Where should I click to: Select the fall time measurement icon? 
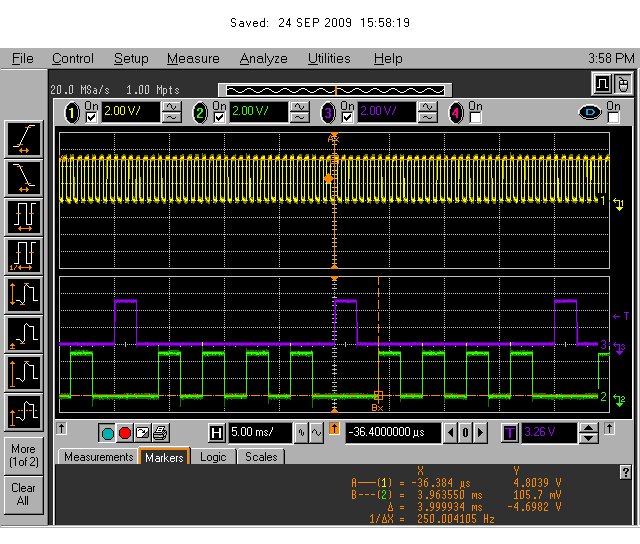[24, 177]
